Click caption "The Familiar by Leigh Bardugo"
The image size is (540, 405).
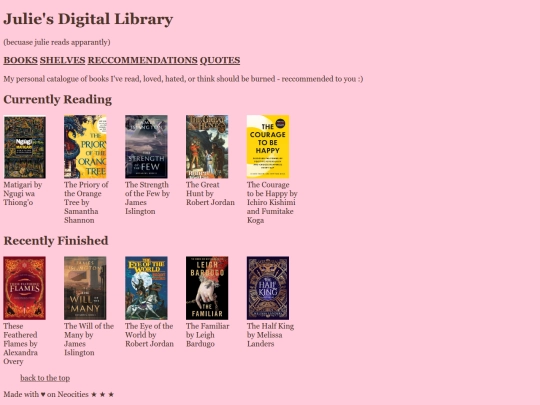(x=208, y=335)
